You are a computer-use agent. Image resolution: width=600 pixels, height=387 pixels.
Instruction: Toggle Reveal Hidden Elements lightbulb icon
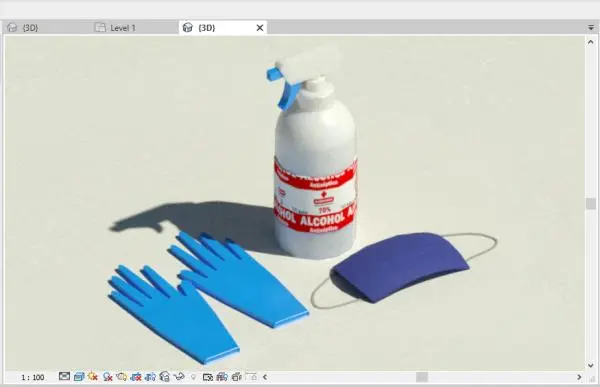(193, 377)
